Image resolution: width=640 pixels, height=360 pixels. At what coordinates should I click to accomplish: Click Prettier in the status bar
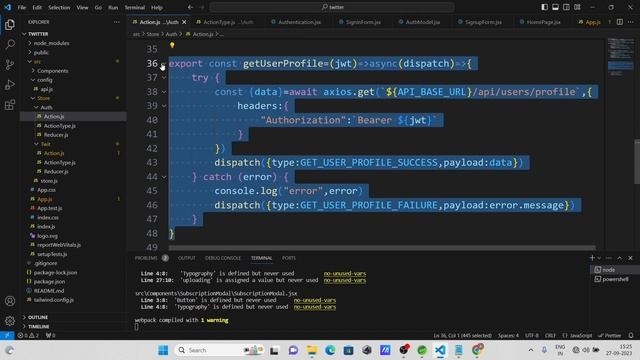point(610,336)
